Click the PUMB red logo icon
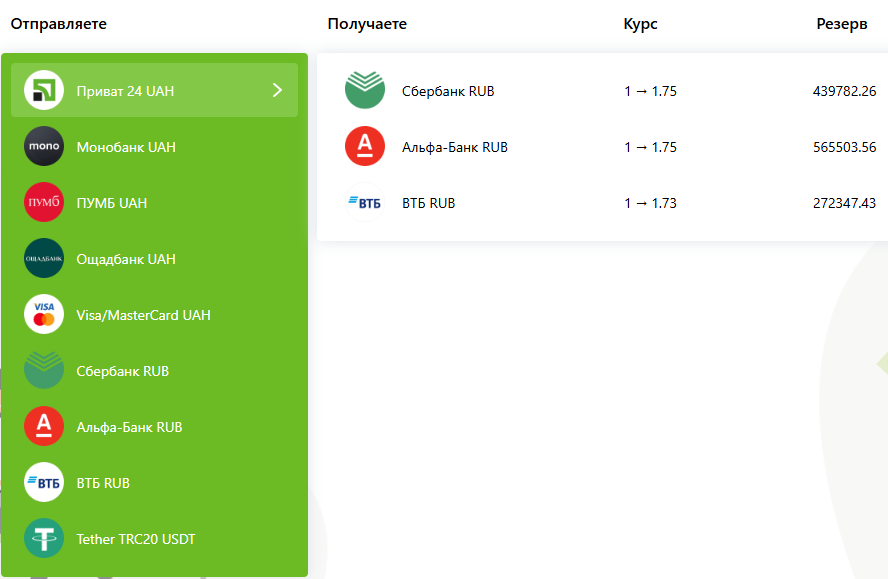Image resolution: width=888 pixels, height=579 pixels. coord(44,202)
